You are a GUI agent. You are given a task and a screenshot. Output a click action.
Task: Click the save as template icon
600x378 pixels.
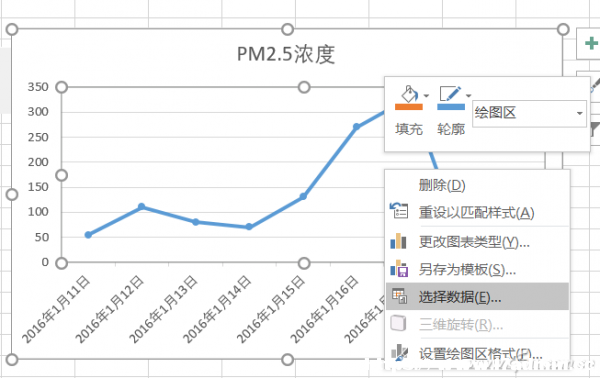coord(399,269)
